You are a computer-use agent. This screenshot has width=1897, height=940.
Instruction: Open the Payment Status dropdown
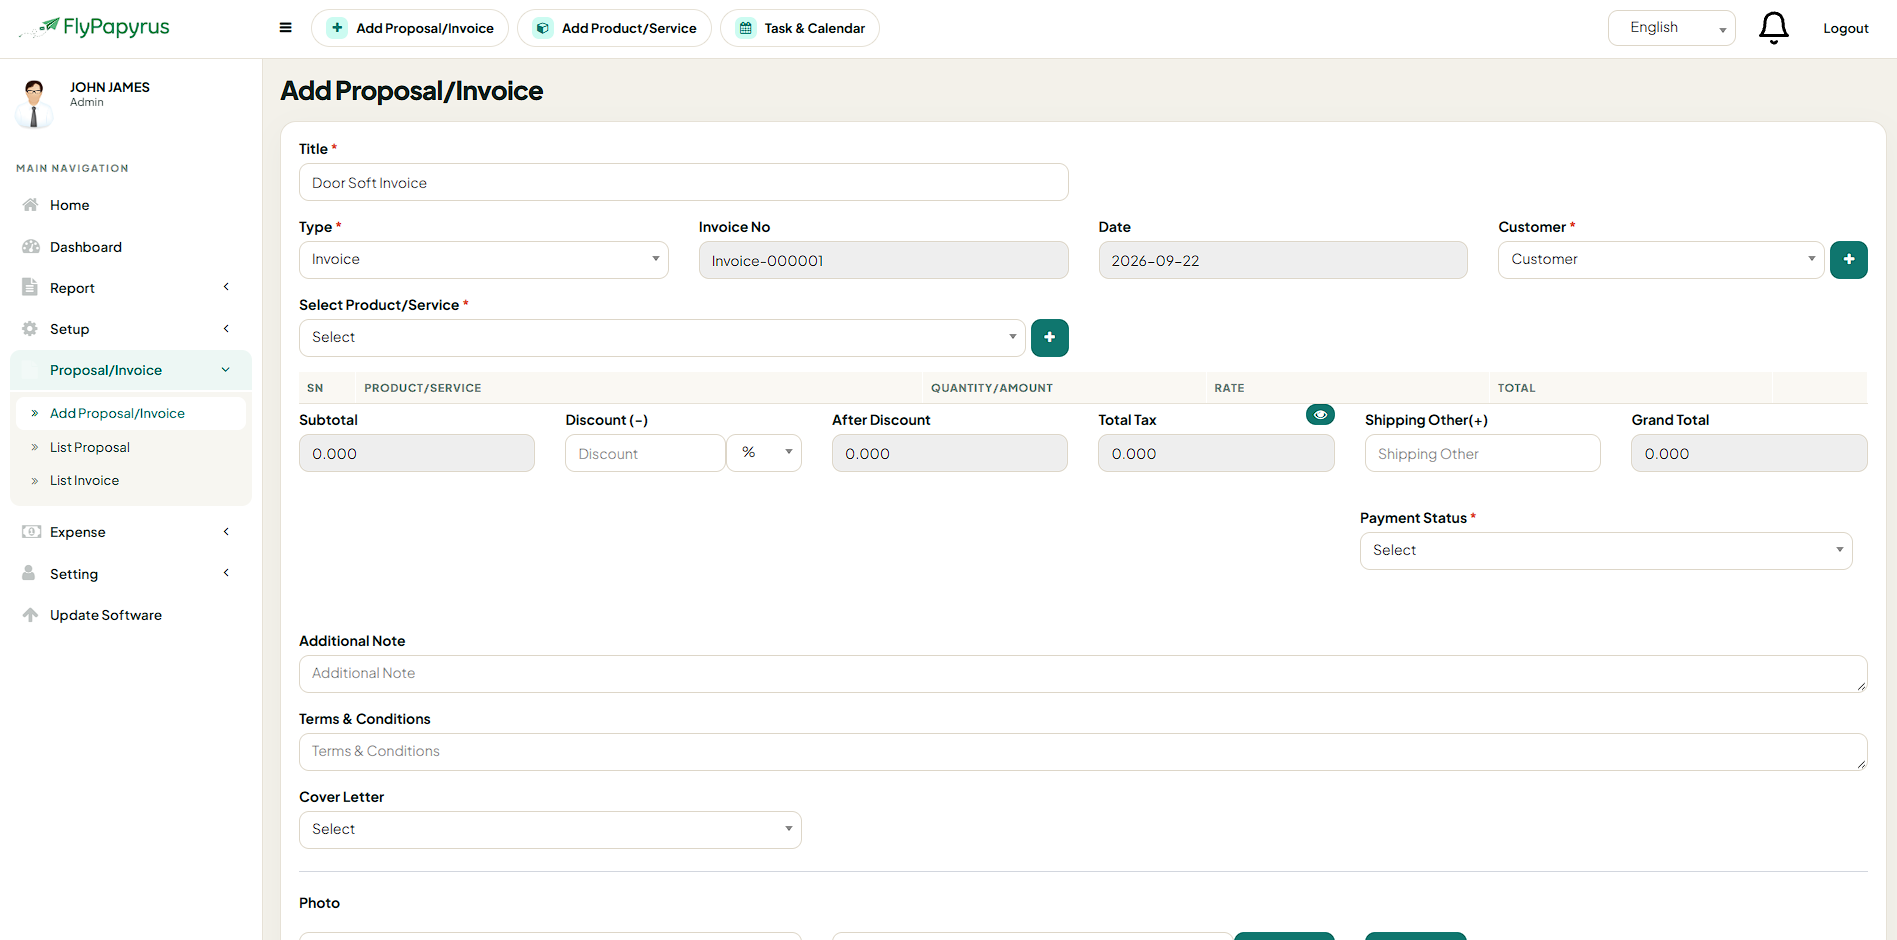tap(1606, 551)
